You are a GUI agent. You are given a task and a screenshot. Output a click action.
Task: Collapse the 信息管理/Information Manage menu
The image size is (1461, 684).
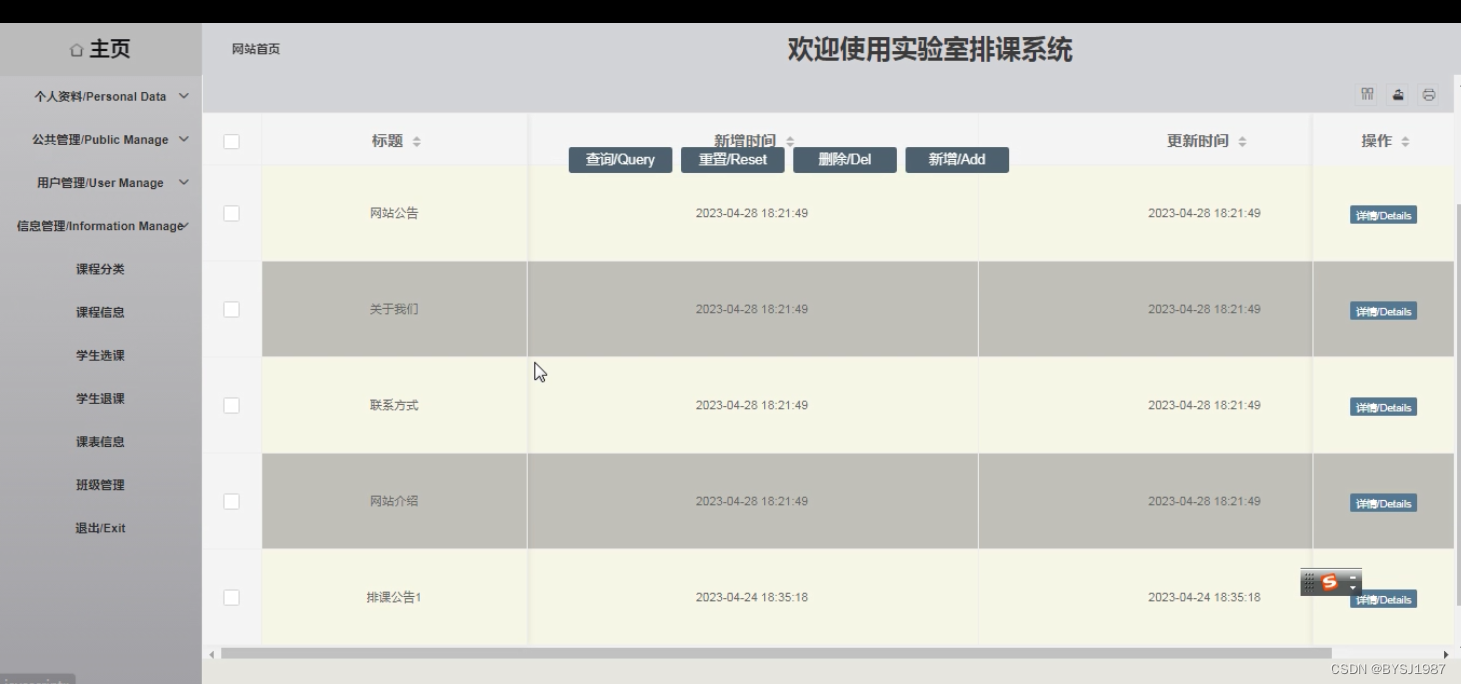[x=101, y=226]
